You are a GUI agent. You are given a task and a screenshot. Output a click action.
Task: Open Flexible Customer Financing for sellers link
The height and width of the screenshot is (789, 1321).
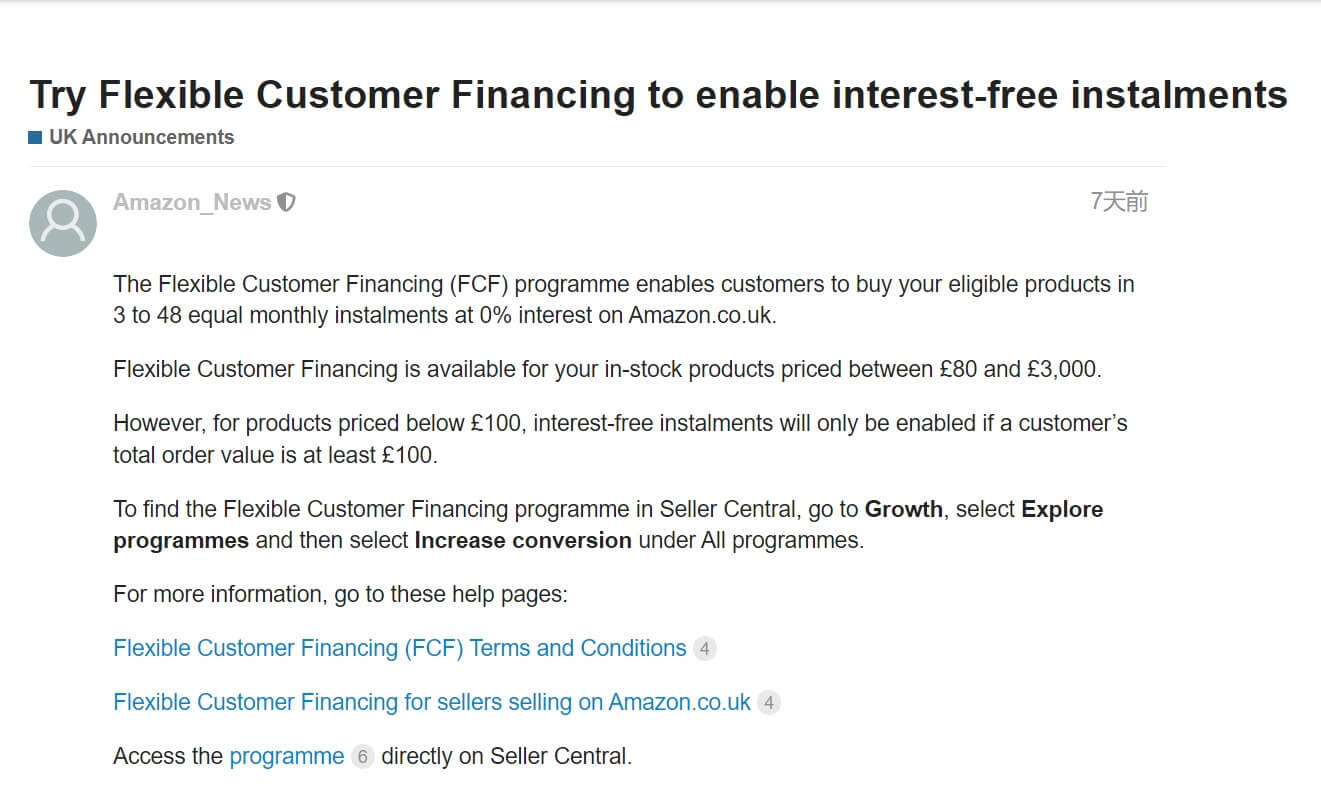tap(431, 702)
